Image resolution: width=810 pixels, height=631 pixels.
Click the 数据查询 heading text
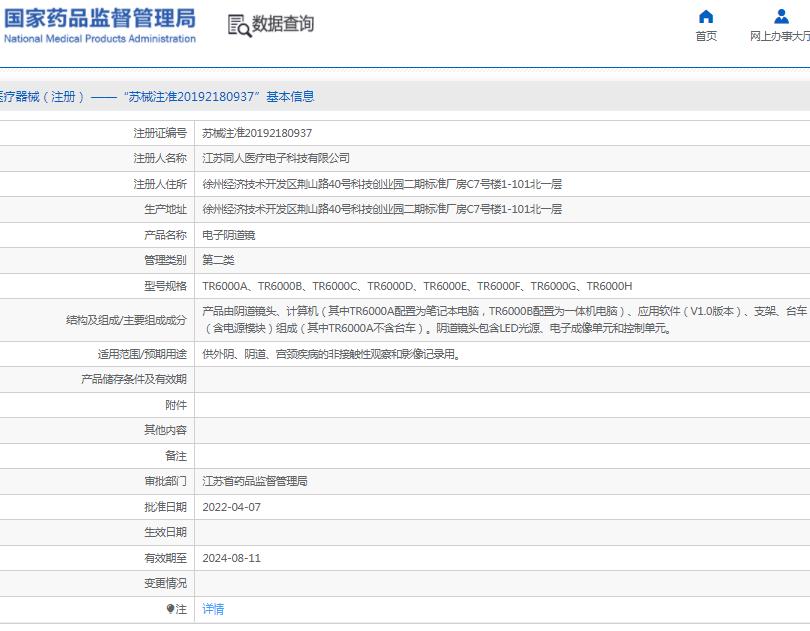click(x=283, y=24)
